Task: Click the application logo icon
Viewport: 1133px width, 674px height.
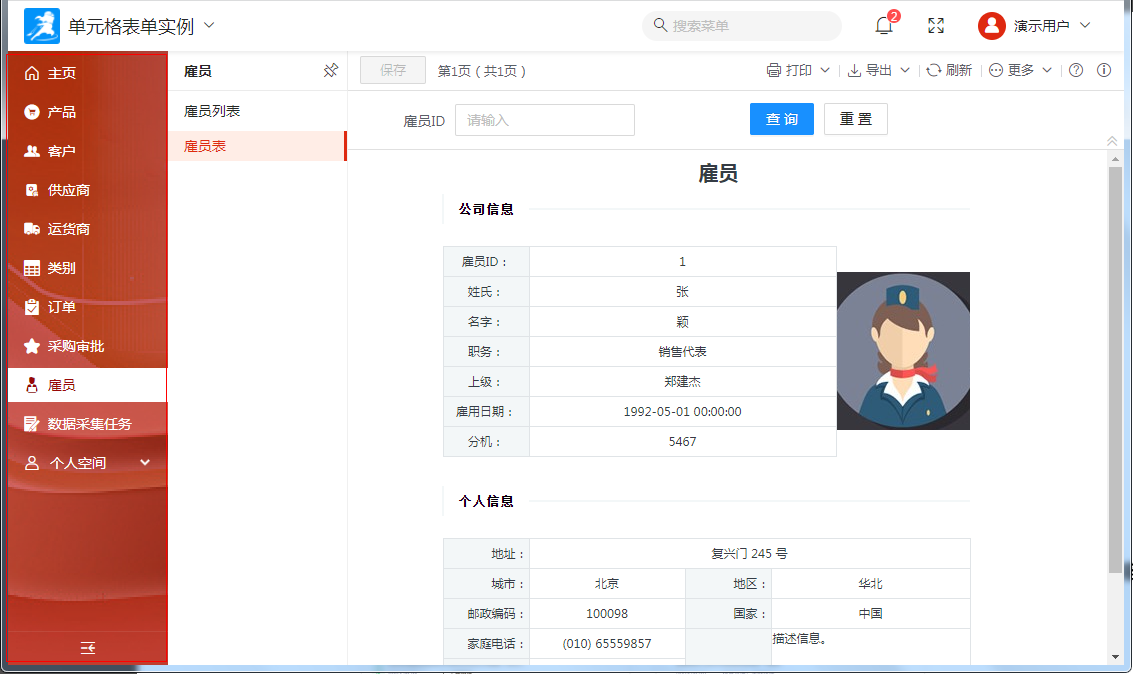Action: (x=42, y=26)
